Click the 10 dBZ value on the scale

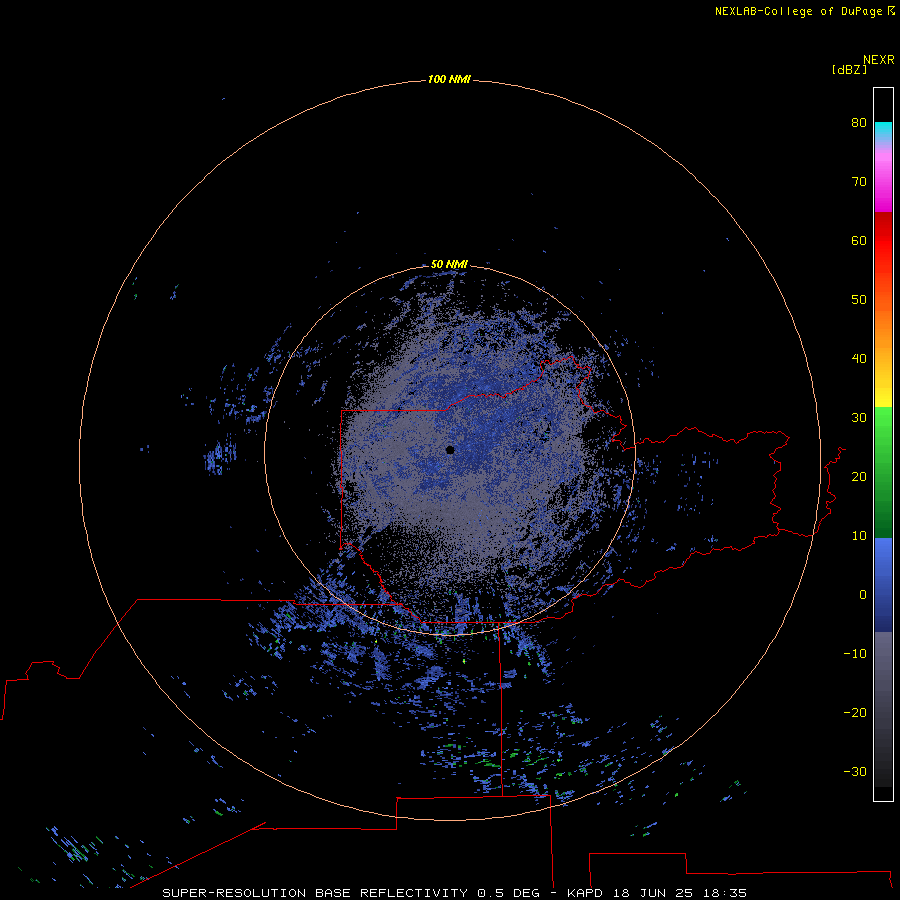coord(859,536)
